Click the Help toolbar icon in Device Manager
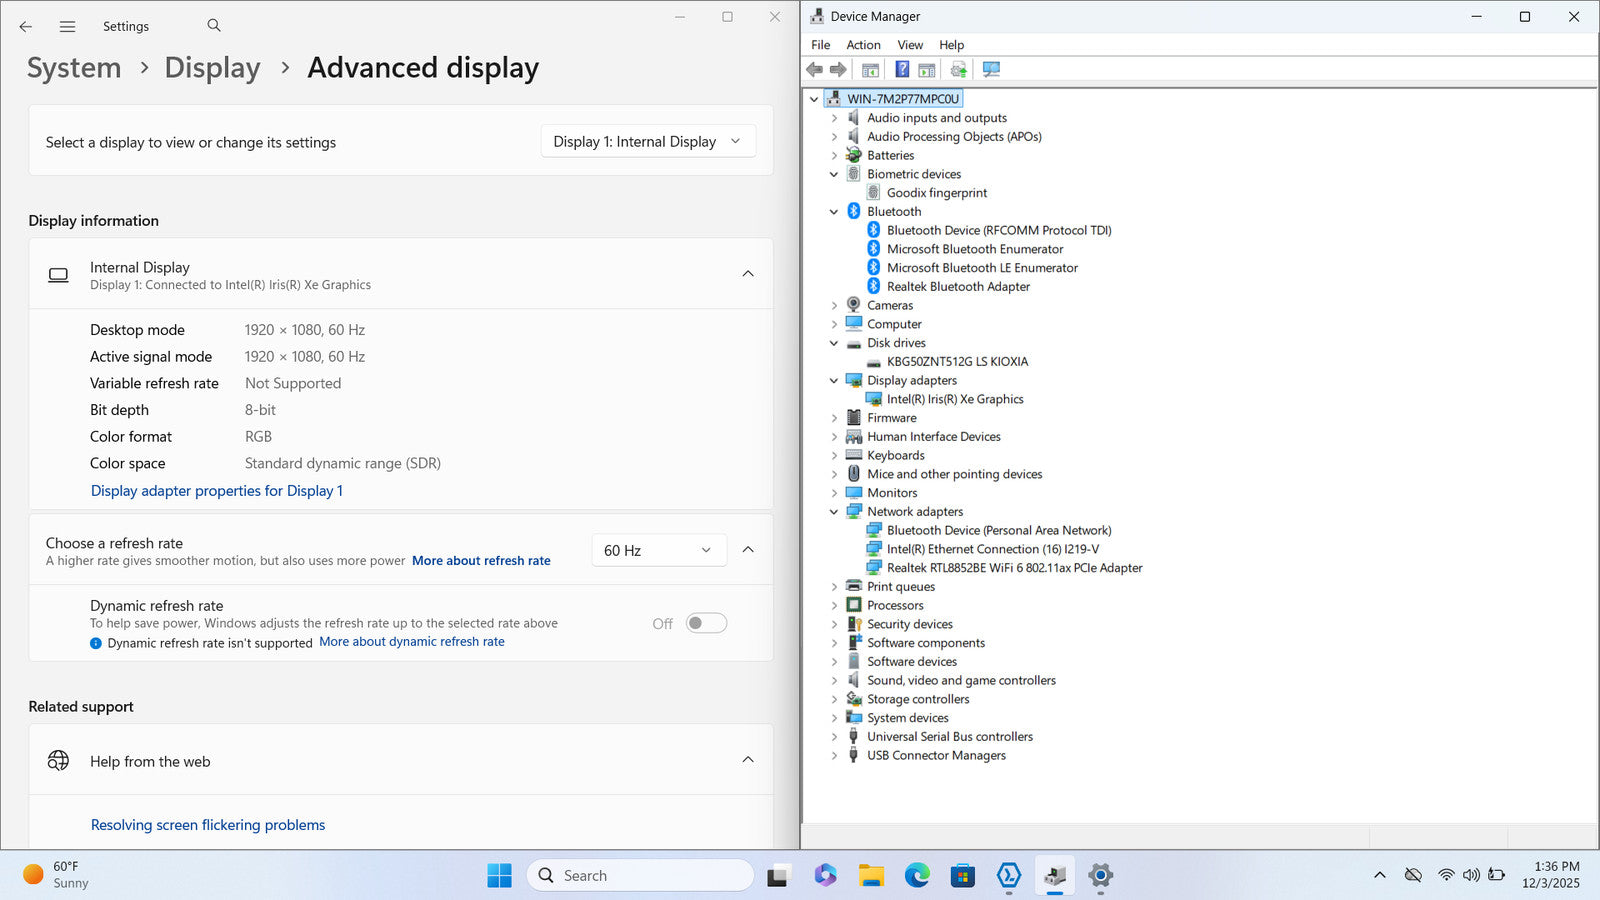The height and width of the screenshot is (900, 1600). click(902, 69)
